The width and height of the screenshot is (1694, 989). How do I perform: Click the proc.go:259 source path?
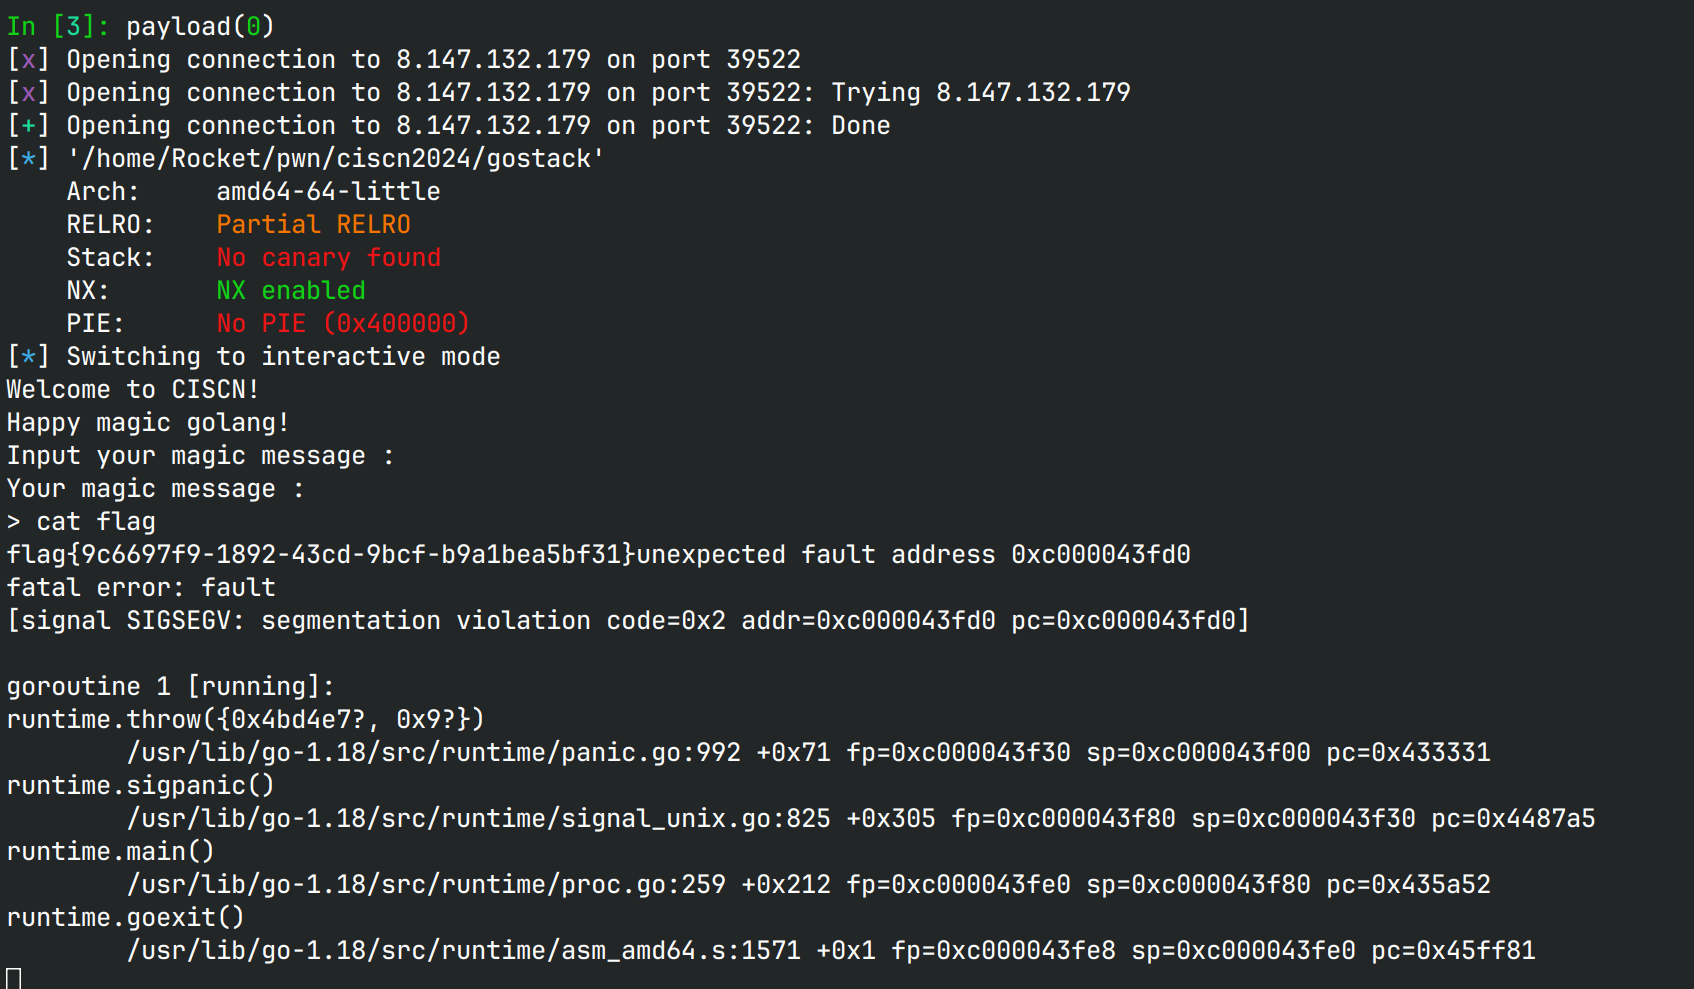[426, 885]
